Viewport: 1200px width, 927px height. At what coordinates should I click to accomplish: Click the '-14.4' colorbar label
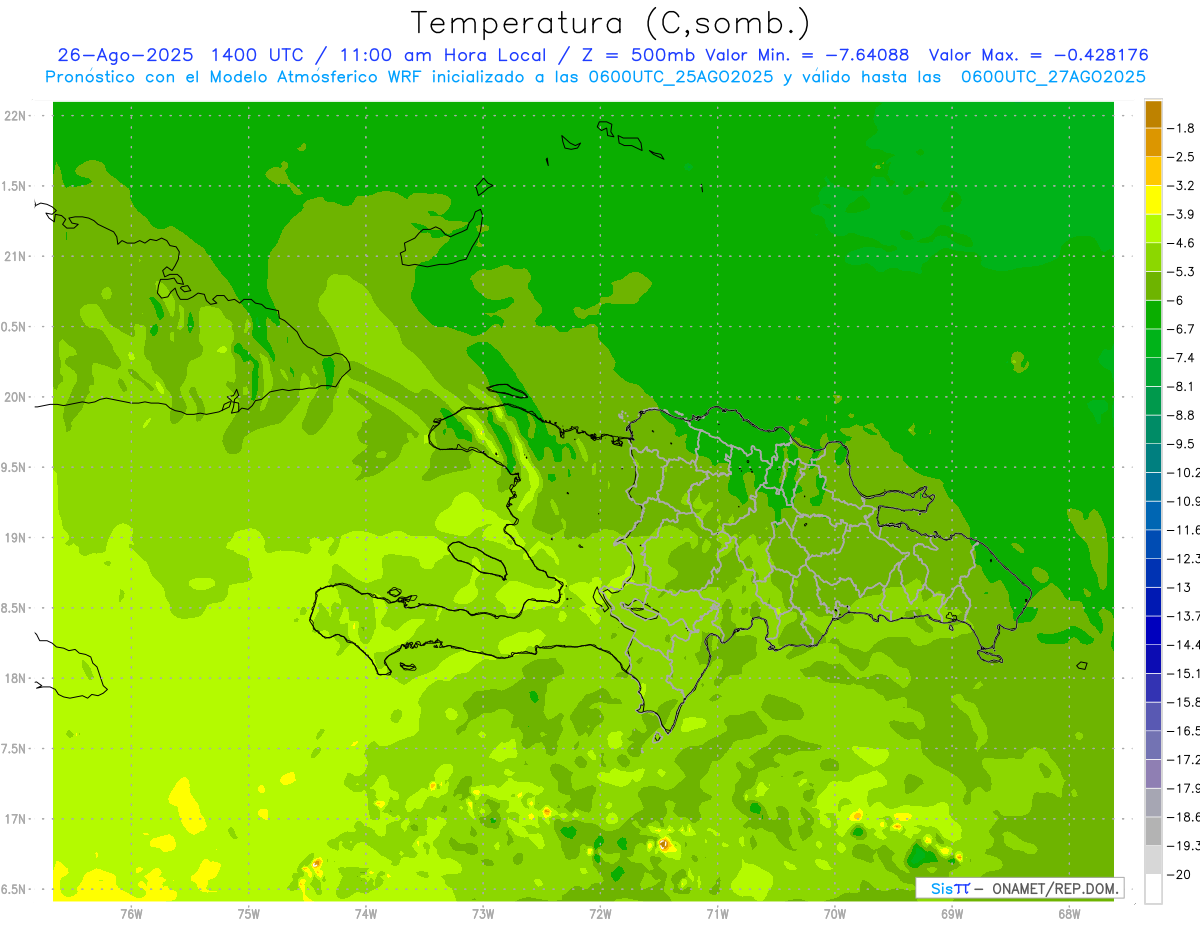(x=1184, y=645)
